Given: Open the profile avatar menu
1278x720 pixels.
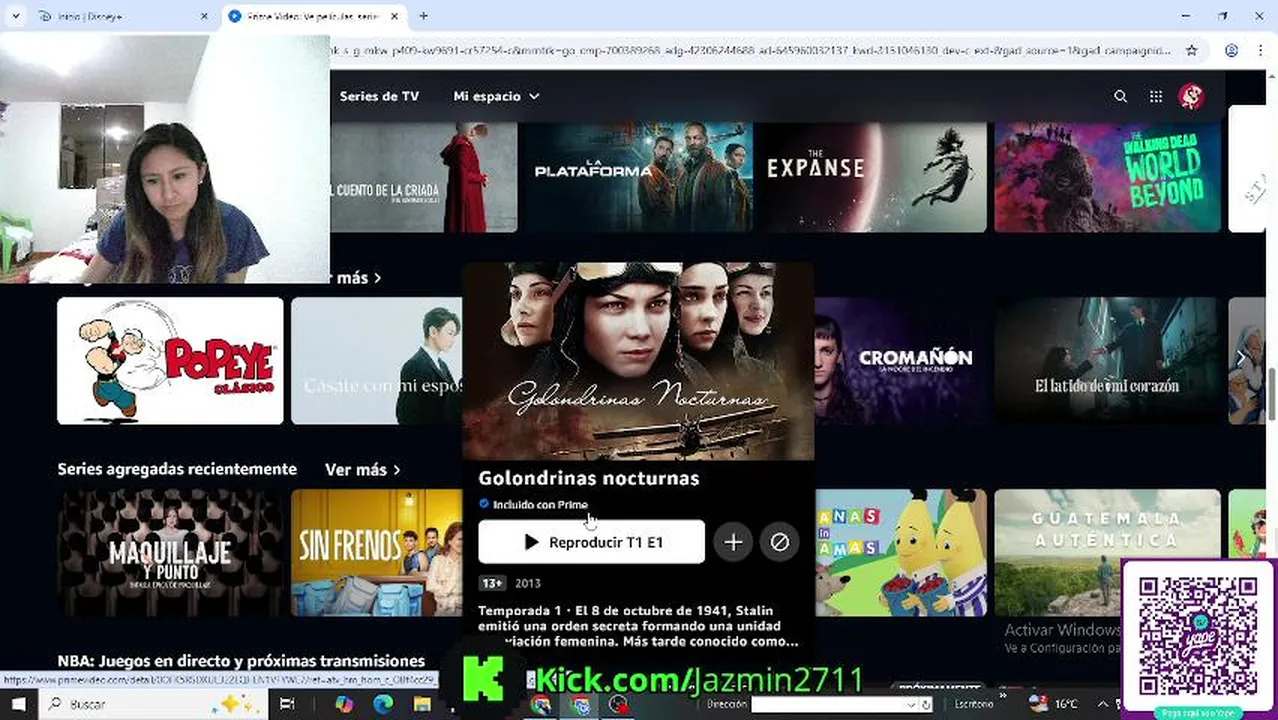Looking at the screenshot, I should pos(1190,96).
